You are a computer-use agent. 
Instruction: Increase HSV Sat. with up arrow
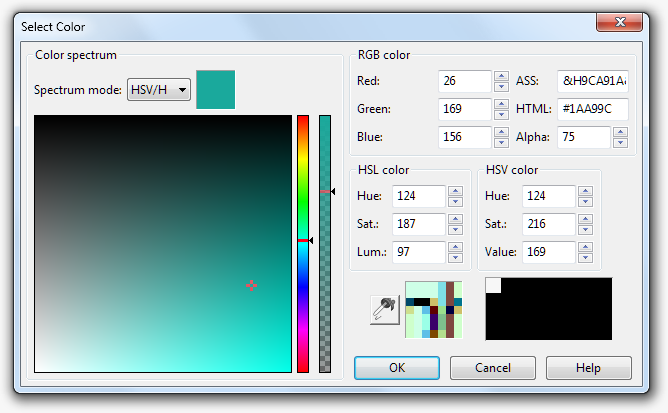(585, 219)
